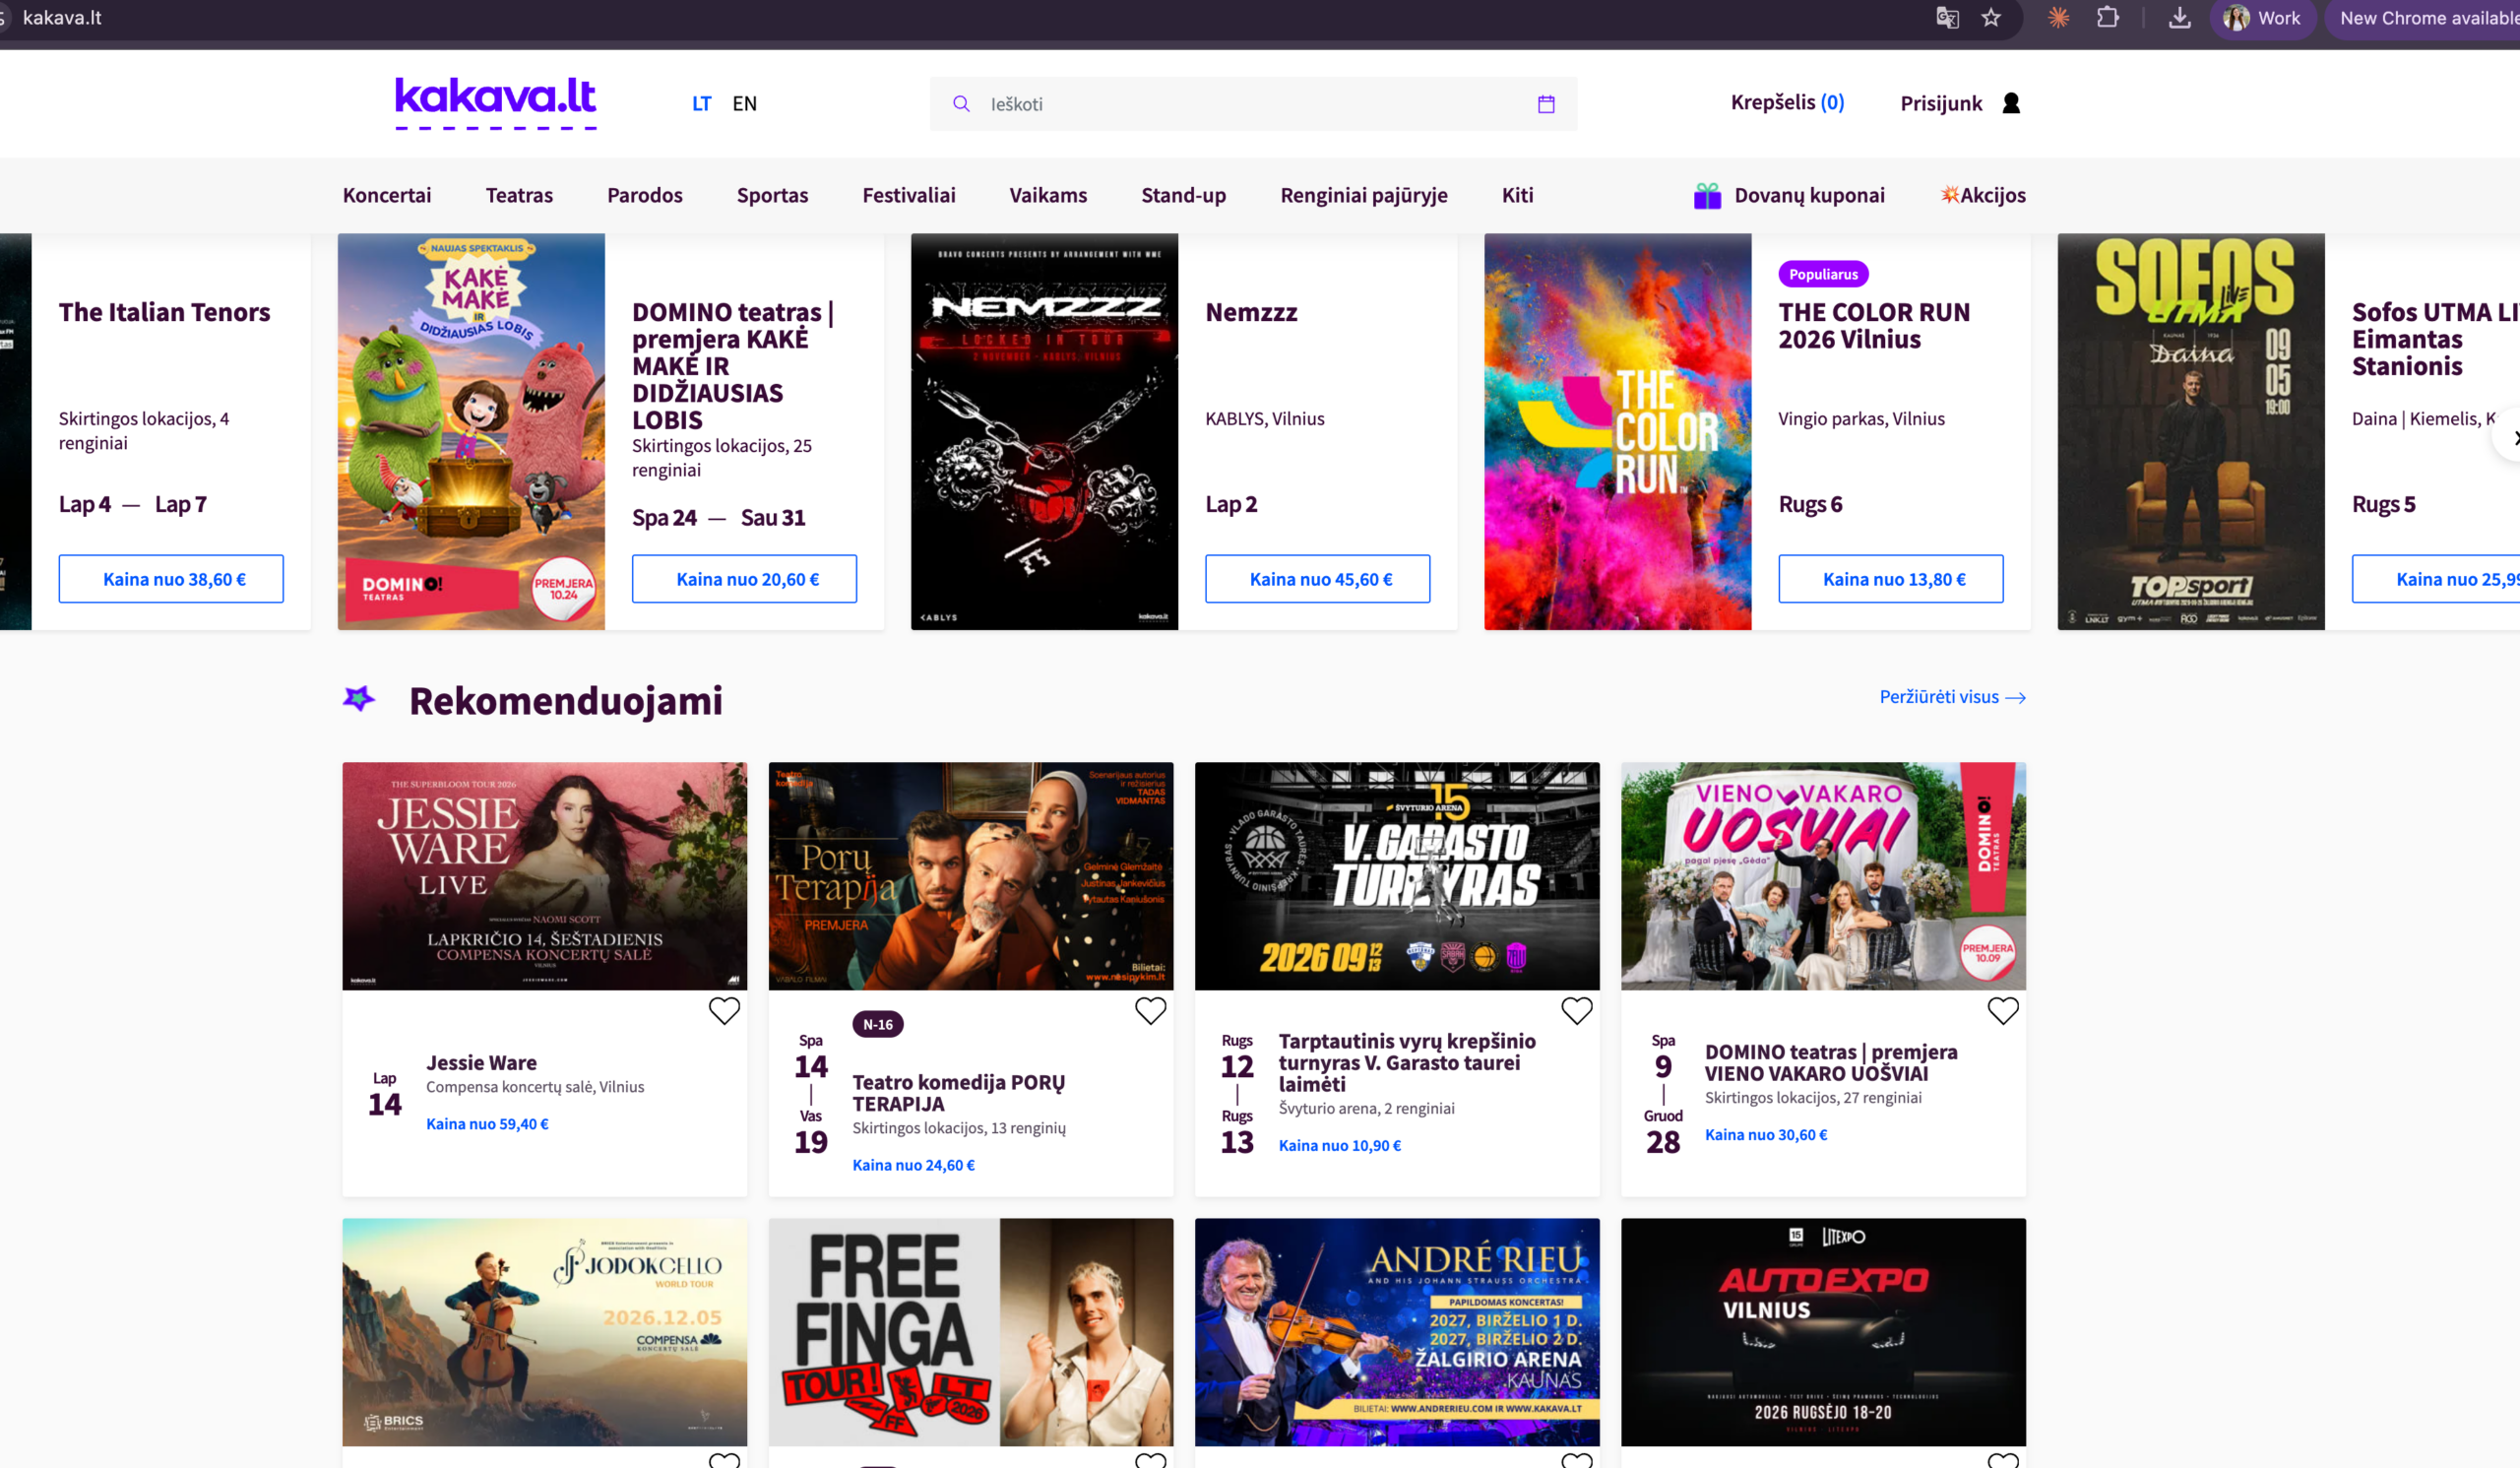Select the Stand-up menu item

pyautogui.click(x=1183, y=195)
